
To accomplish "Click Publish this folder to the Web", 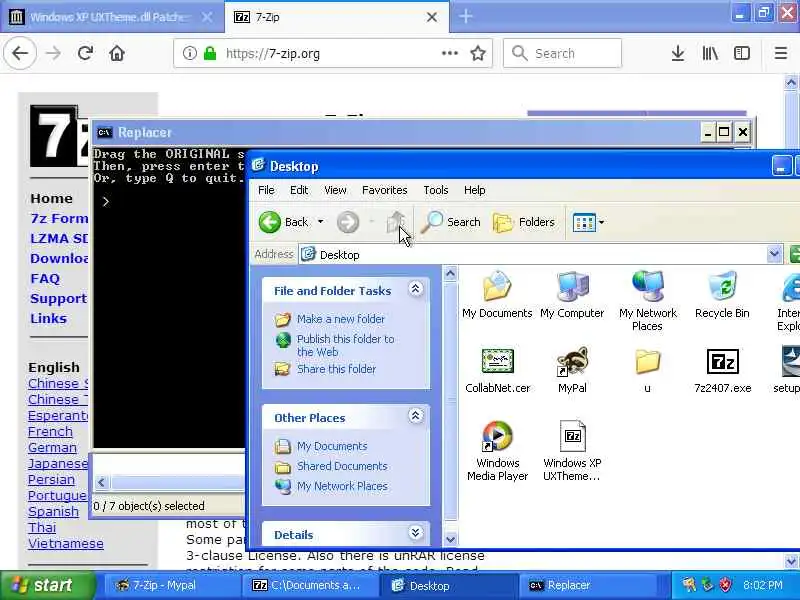I will click(x=345, y=345).
